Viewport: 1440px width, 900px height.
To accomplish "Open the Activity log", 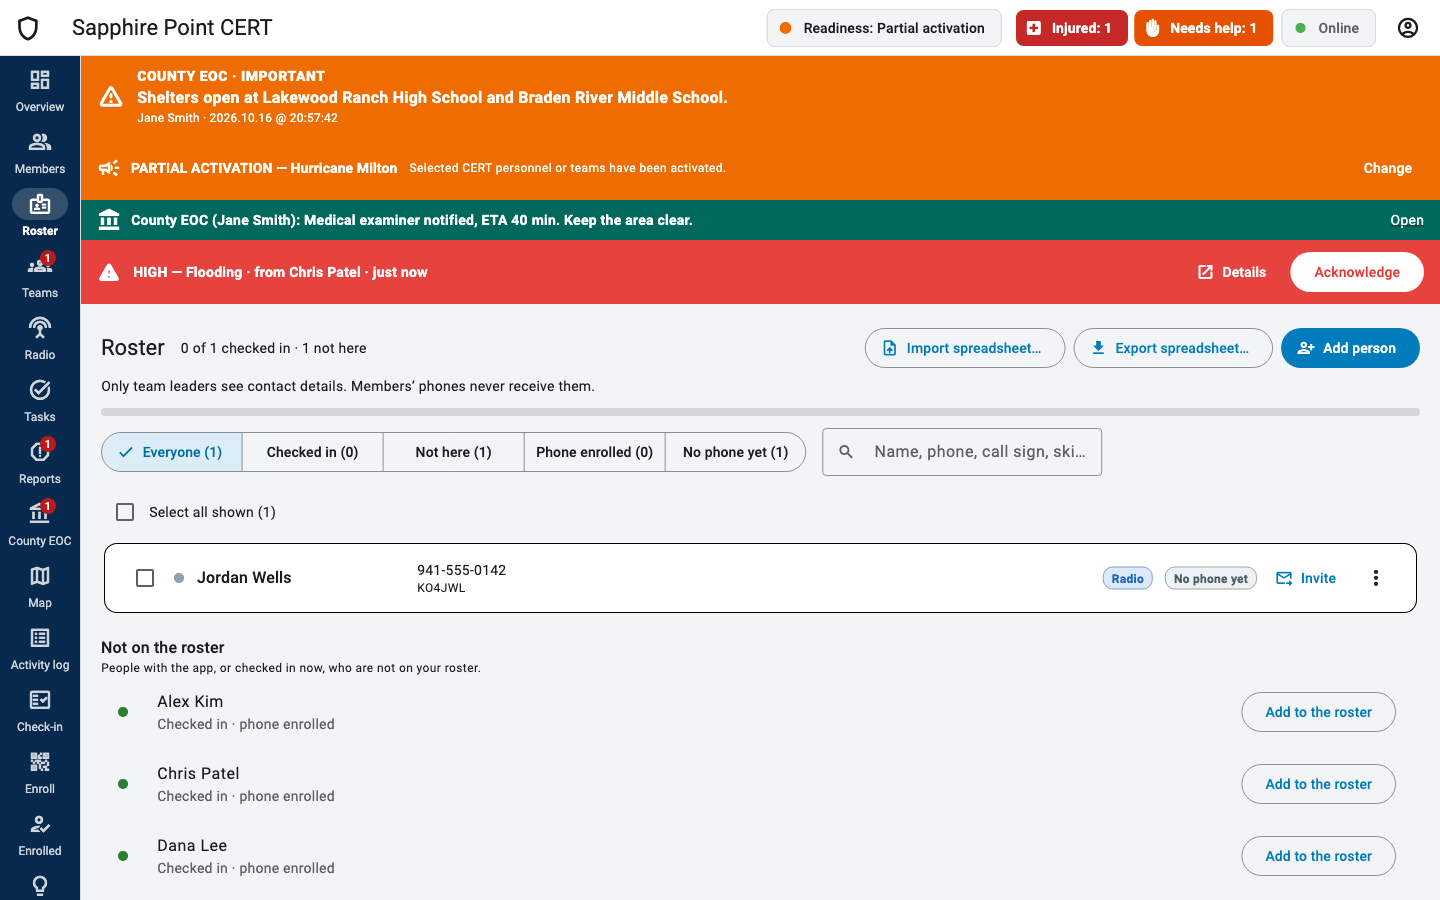I will coord(40,649).
